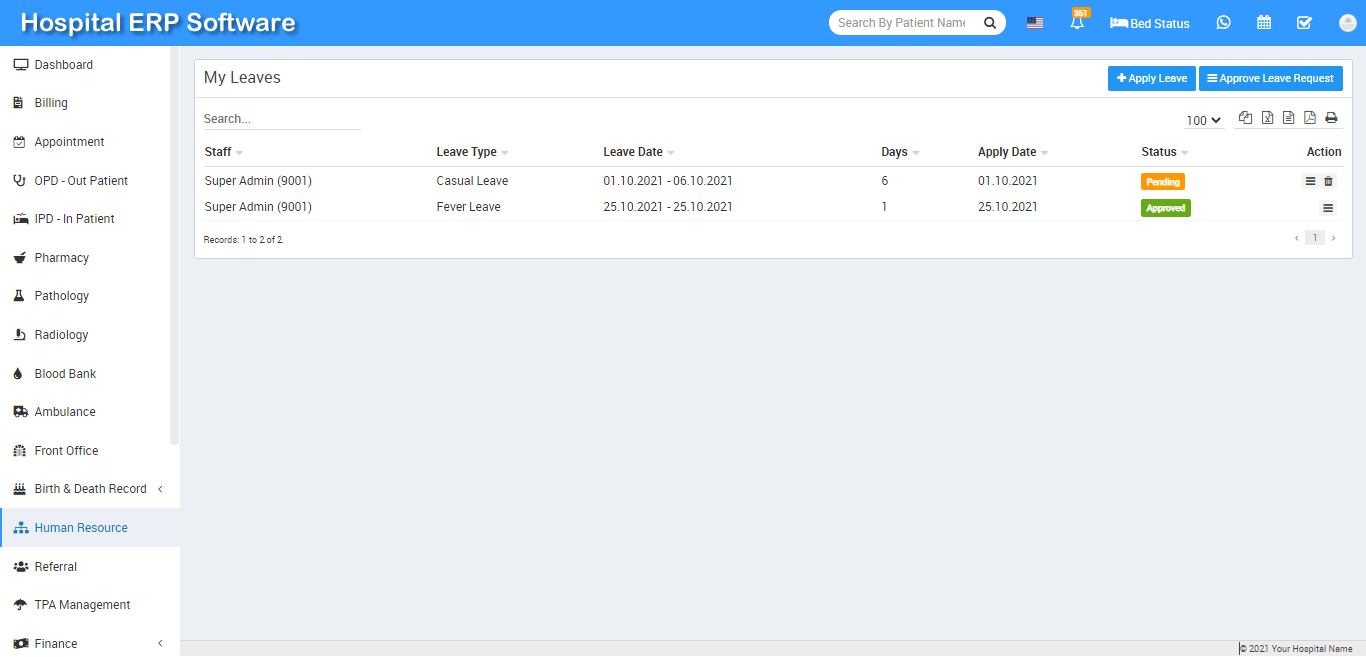The image size is (1366, 657).
Task: Delete the pending Casual Leave entry
Action: point(1328,181)
